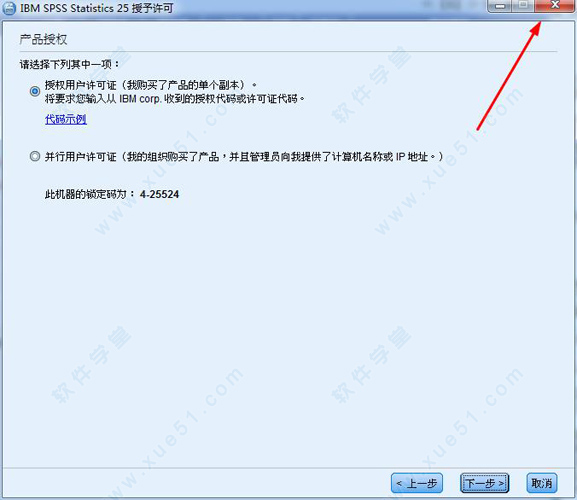577x500 pixels.
Task: Go back with the 上一步 button
Action: tap(417, 483)
